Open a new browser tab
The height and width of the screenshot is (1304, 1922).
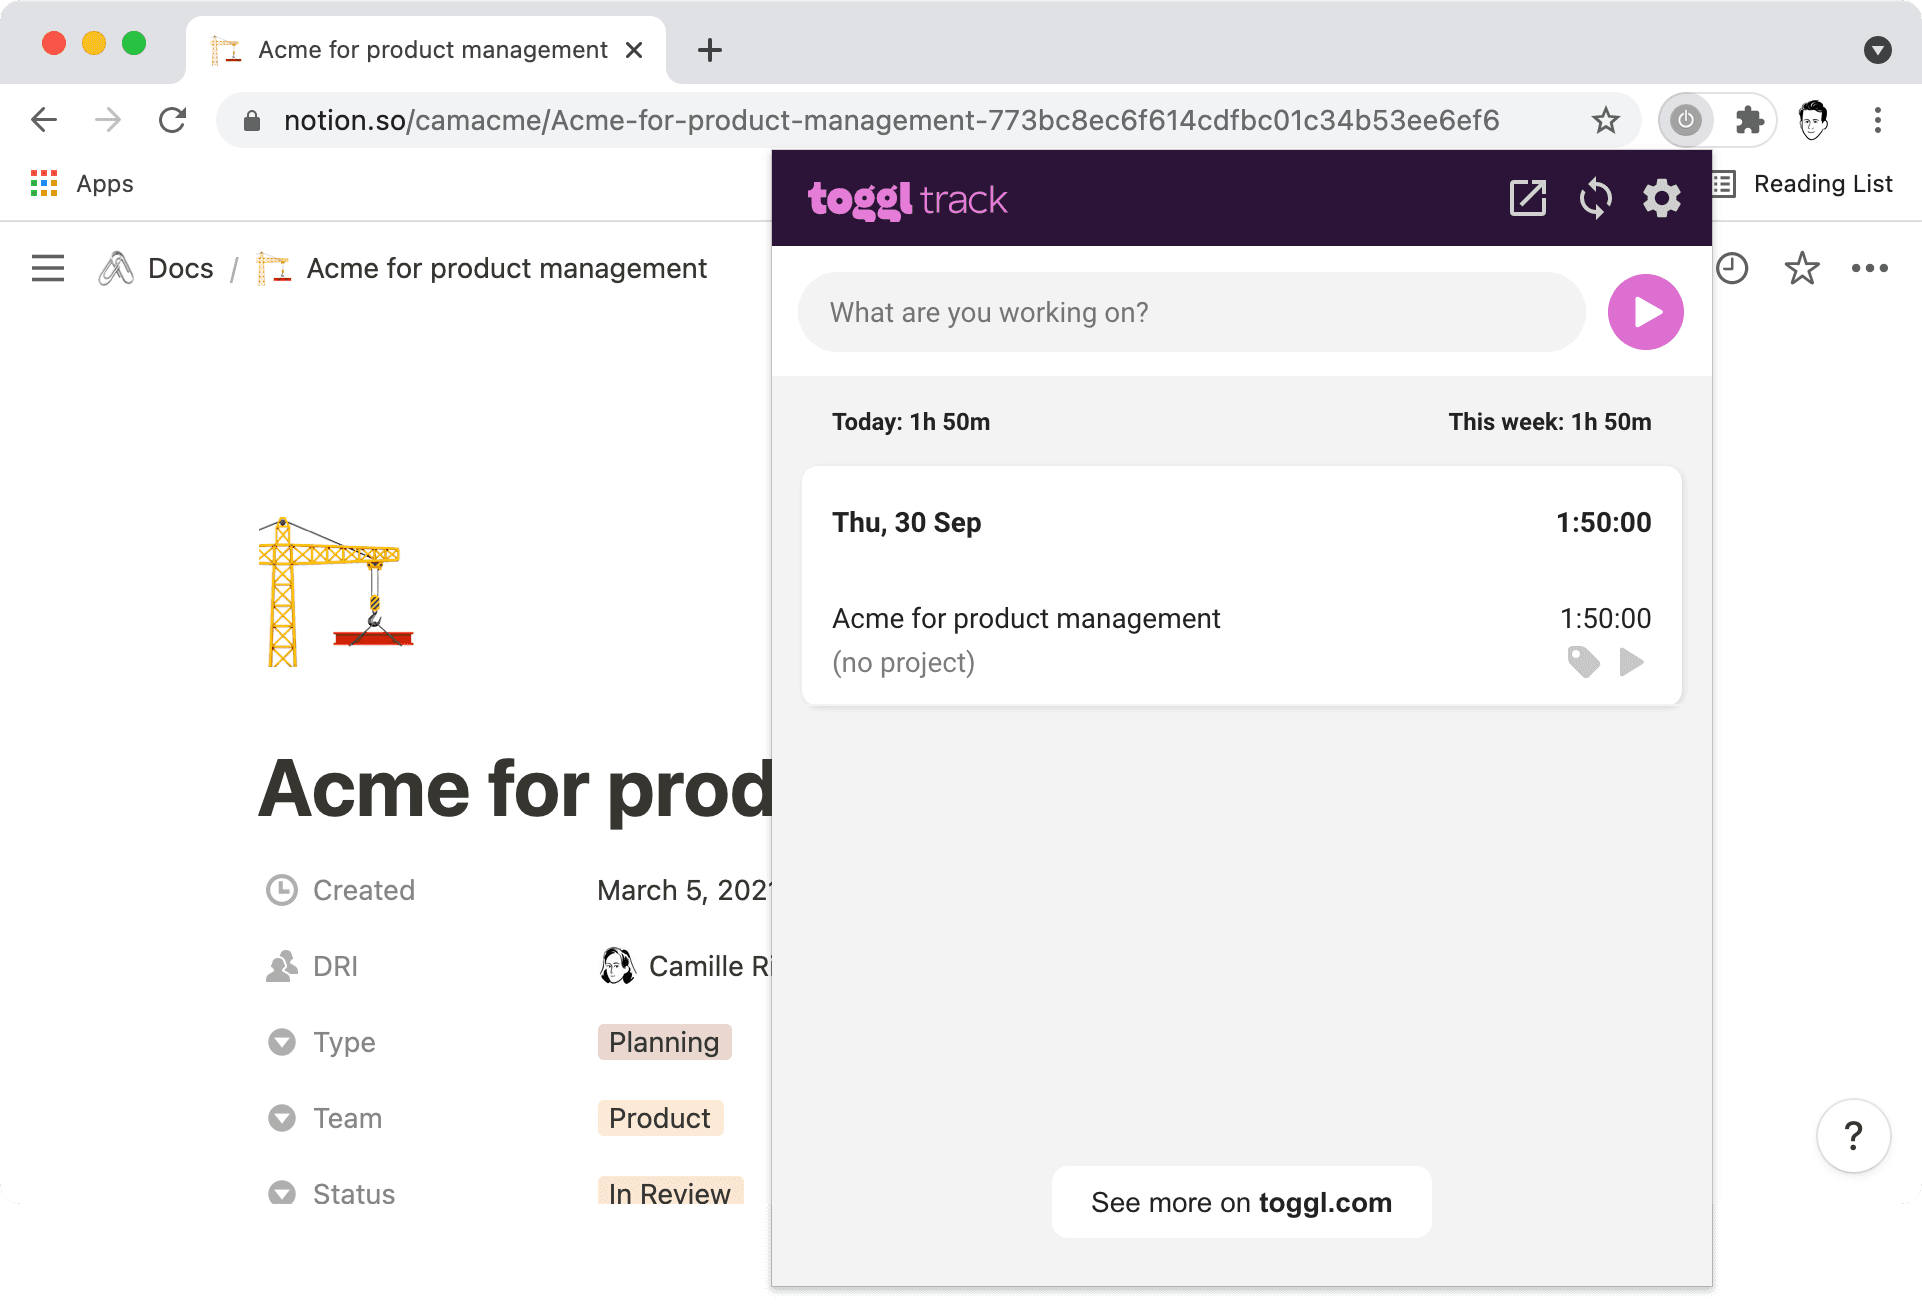coord(709,50)
